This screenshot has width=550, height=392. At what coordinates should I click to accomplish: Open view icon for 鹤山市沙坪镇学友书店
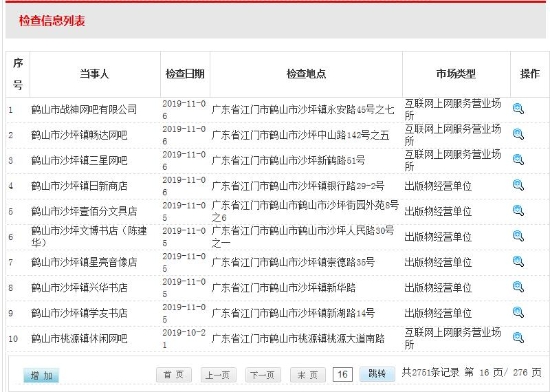click(518, 312)
